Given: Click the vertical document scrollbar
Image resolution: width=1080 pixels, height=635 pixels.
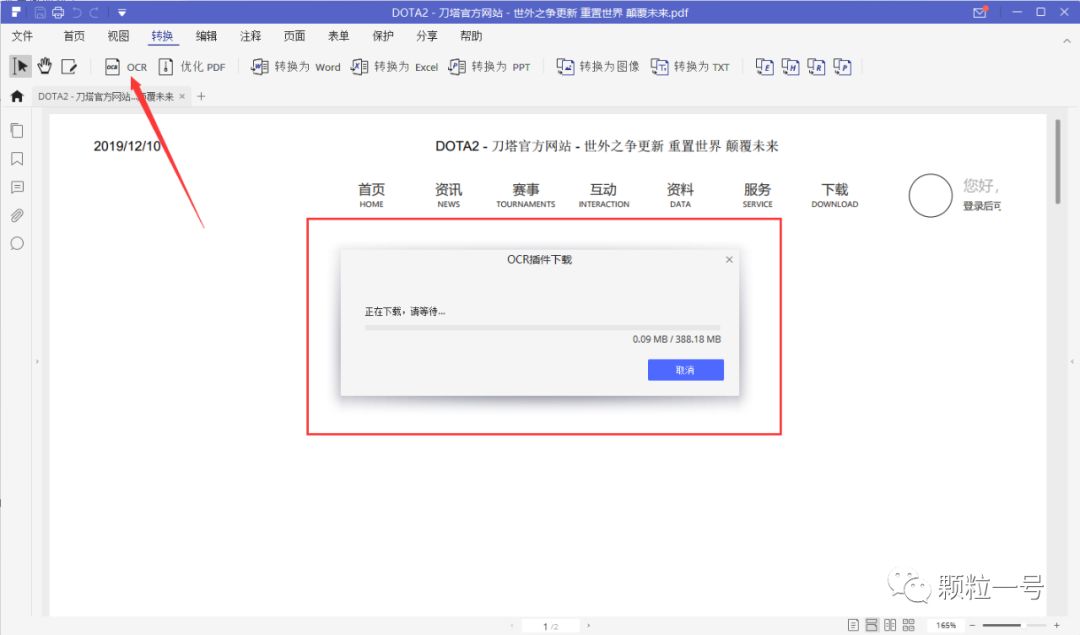Looking at the screenshot, I should point(1058,162).
